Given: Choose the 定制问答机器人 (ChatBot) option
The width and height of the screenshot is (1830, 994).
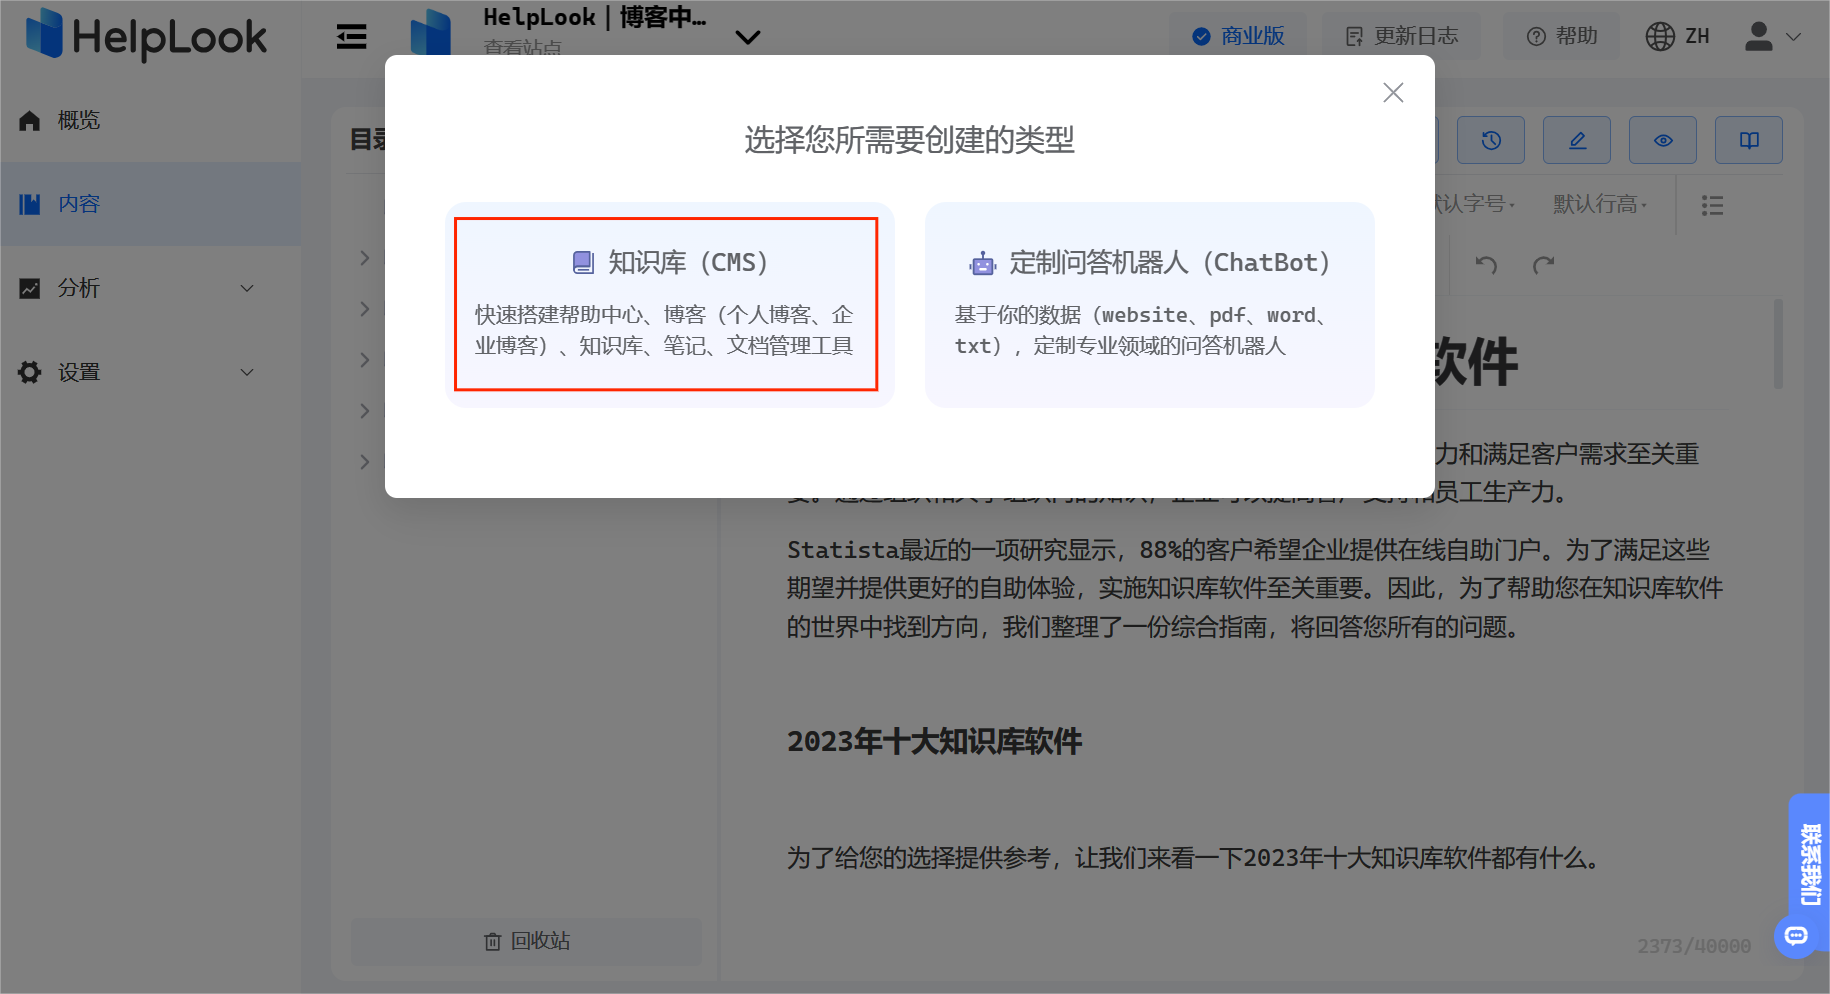Looking at the screenshot, I should (1148, 303).
